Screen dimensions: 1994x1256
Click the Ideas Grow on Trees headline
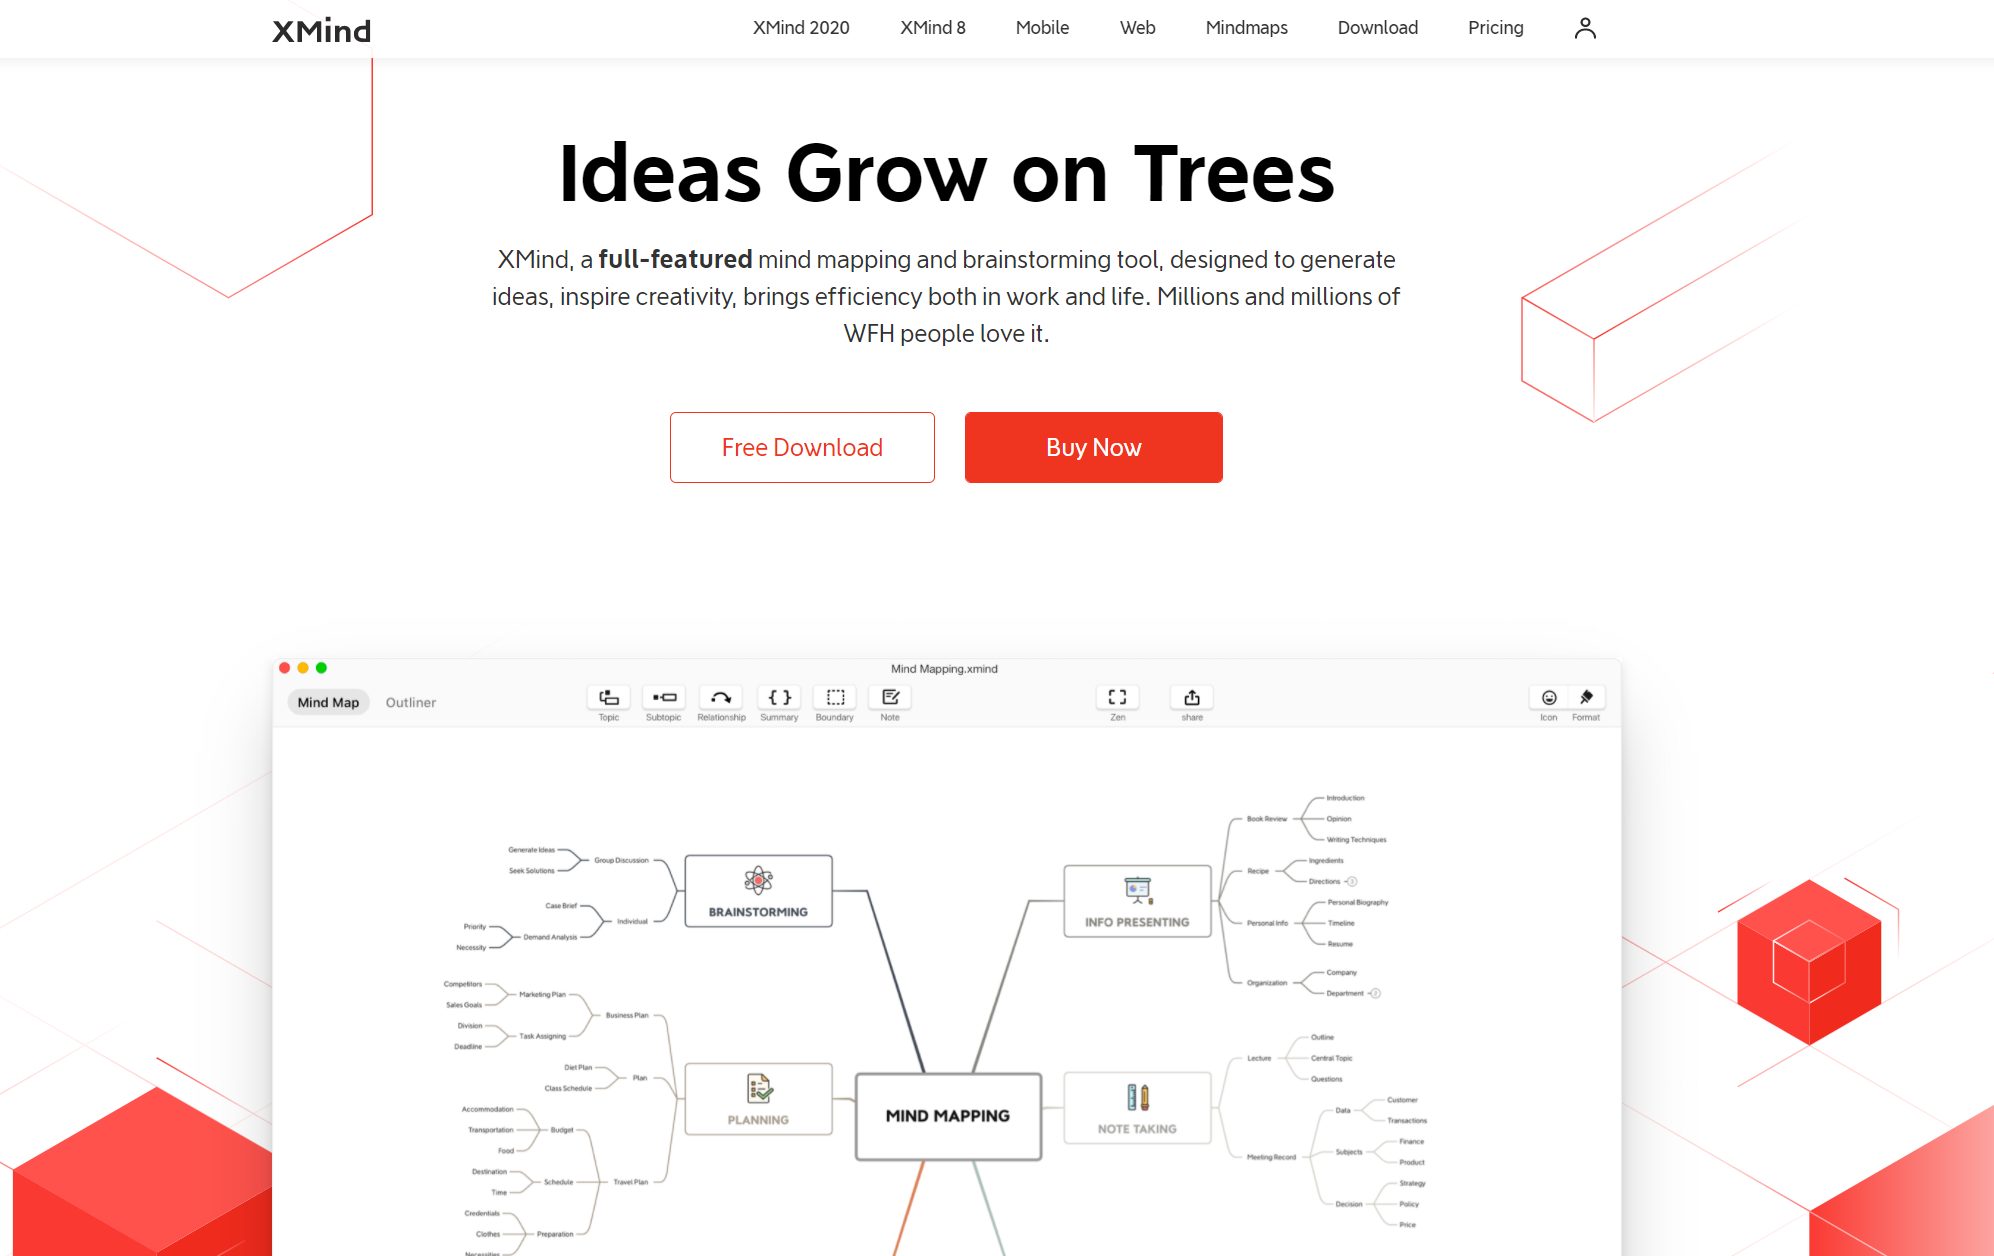tap(946, 173)
